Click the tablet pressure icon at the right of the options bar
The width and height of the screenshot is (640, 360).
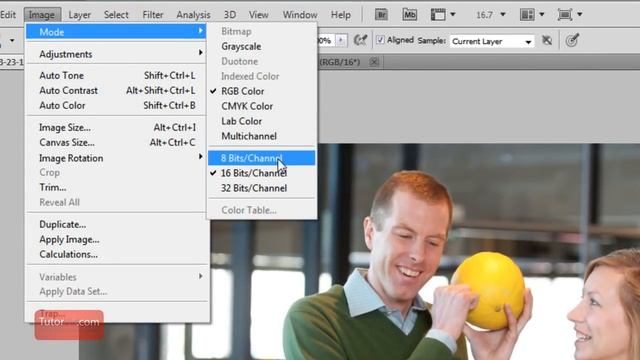(x=572, y=40)
